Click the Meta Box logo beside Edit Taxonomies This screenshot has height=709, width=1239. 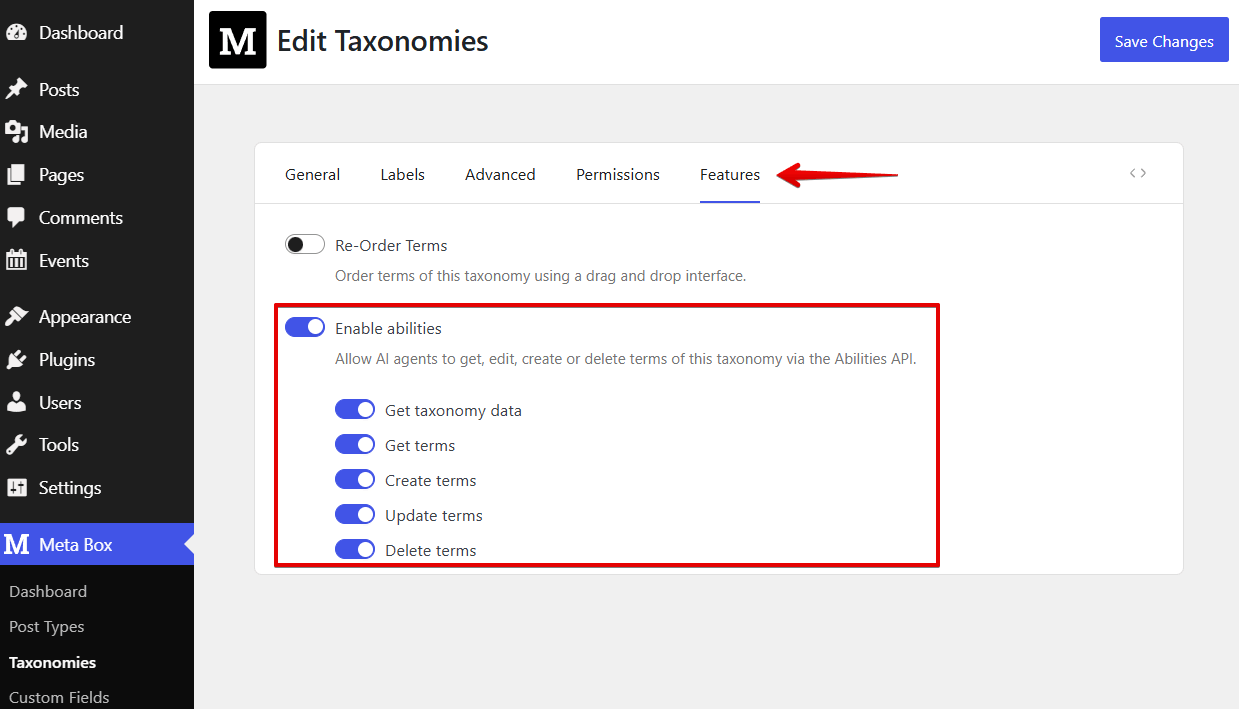tap(238, 40)
